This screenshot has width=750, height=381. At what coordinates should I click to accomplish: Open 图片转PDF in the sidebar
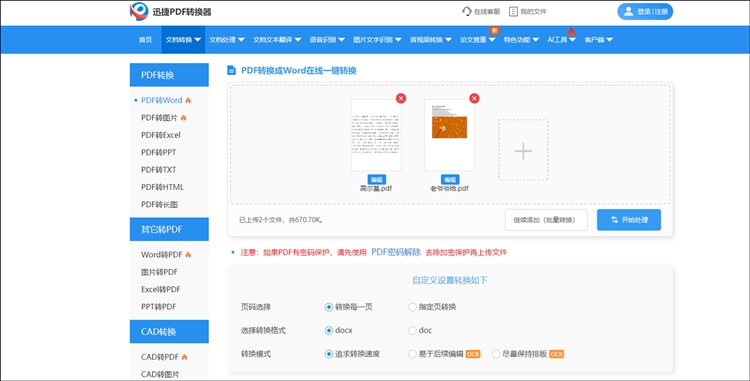[159, 272]
